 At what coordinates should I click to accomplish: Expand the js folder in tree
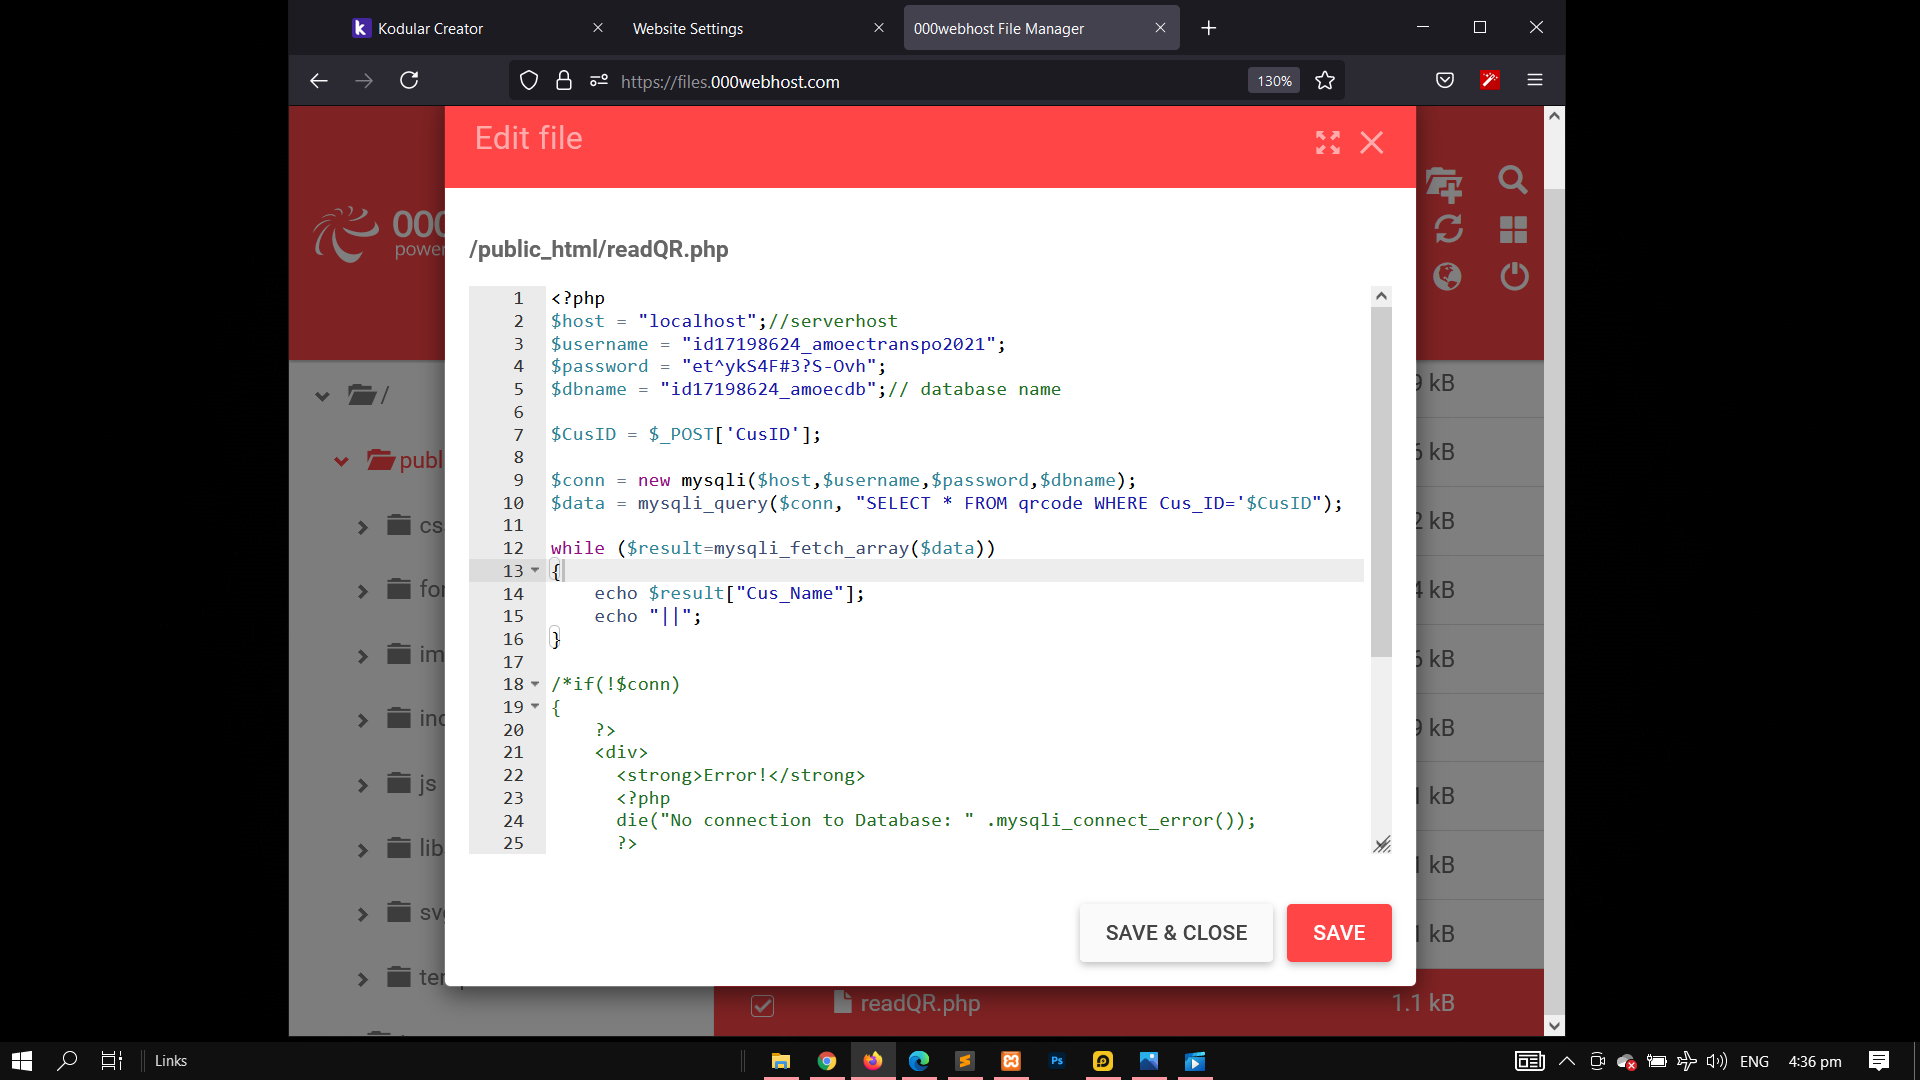[363, 785]
